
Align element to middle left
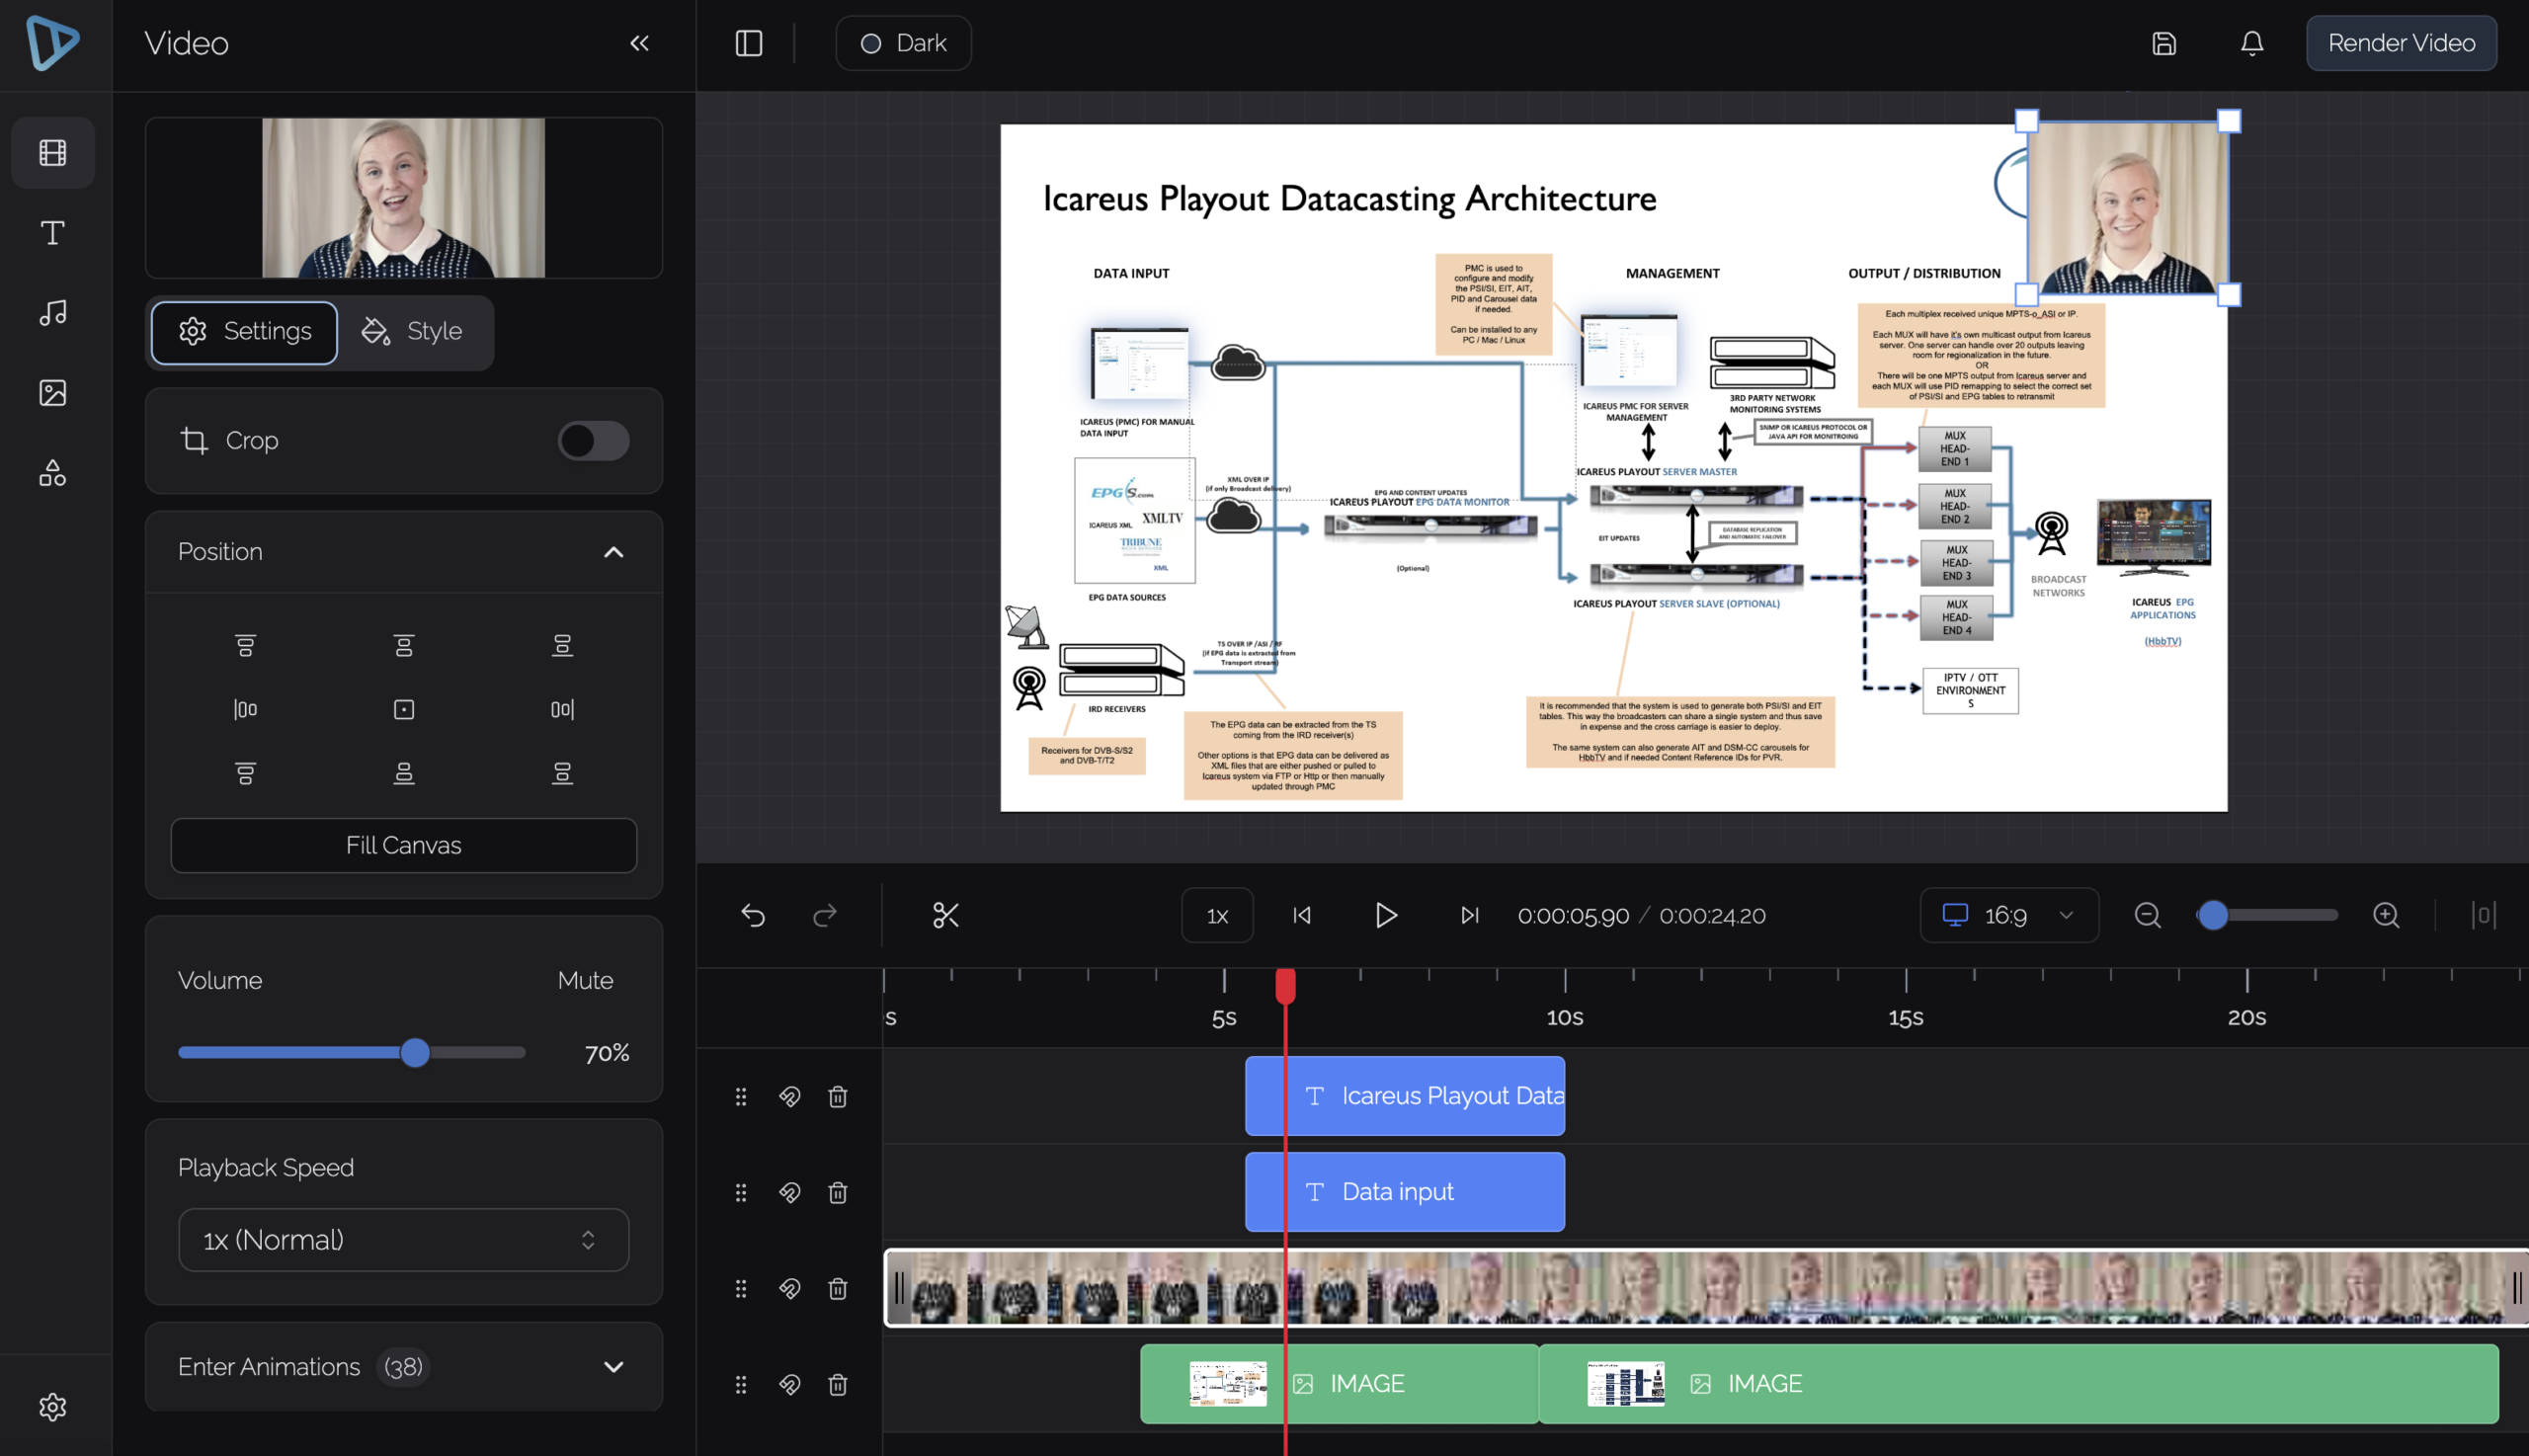[245, 710]
